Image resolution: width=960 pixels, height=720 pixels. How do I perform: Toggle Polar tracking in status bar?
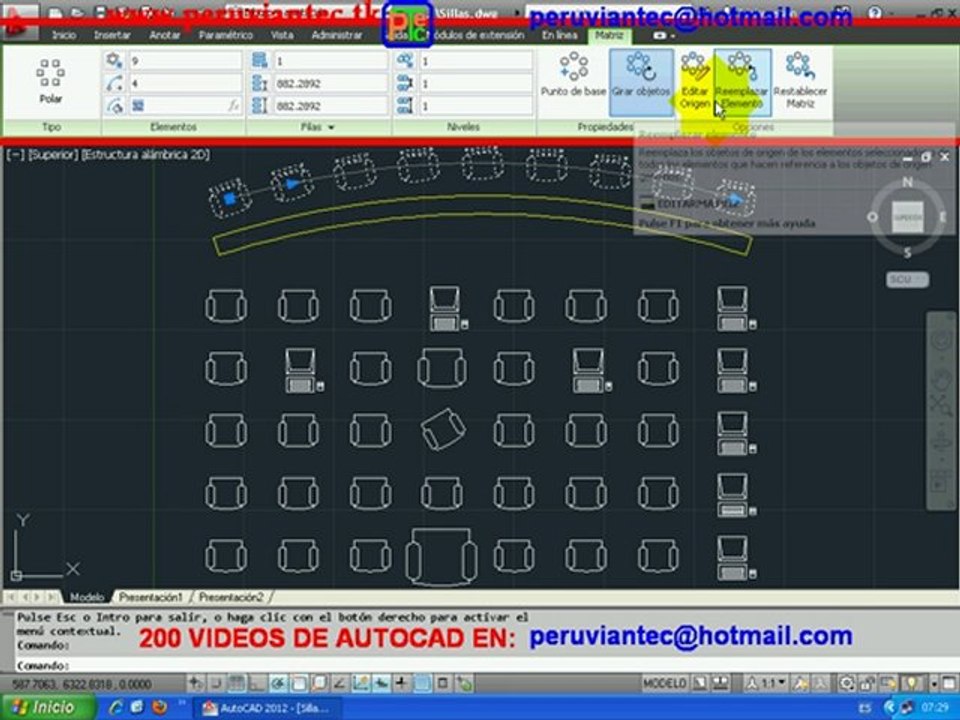(x=279, y=683)
